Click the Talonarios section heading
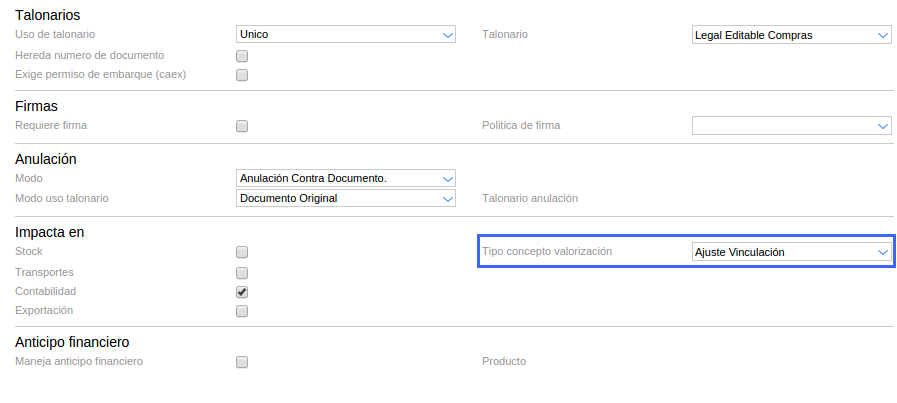Screen dimensions: 897x403 click(x=48, y=15)
